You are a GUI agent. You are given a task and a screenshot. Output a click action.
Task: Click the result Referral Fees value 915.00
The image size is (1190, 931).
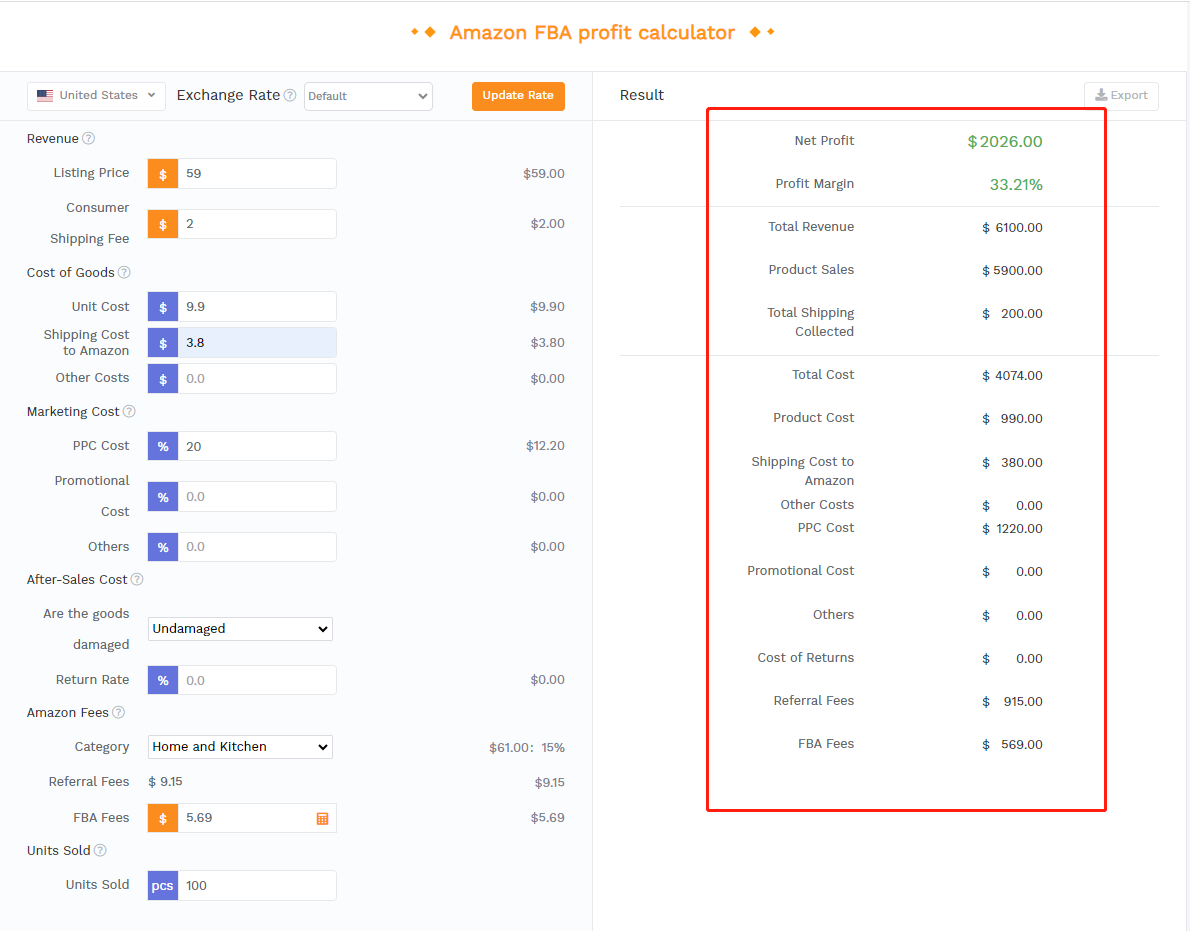1022,702
